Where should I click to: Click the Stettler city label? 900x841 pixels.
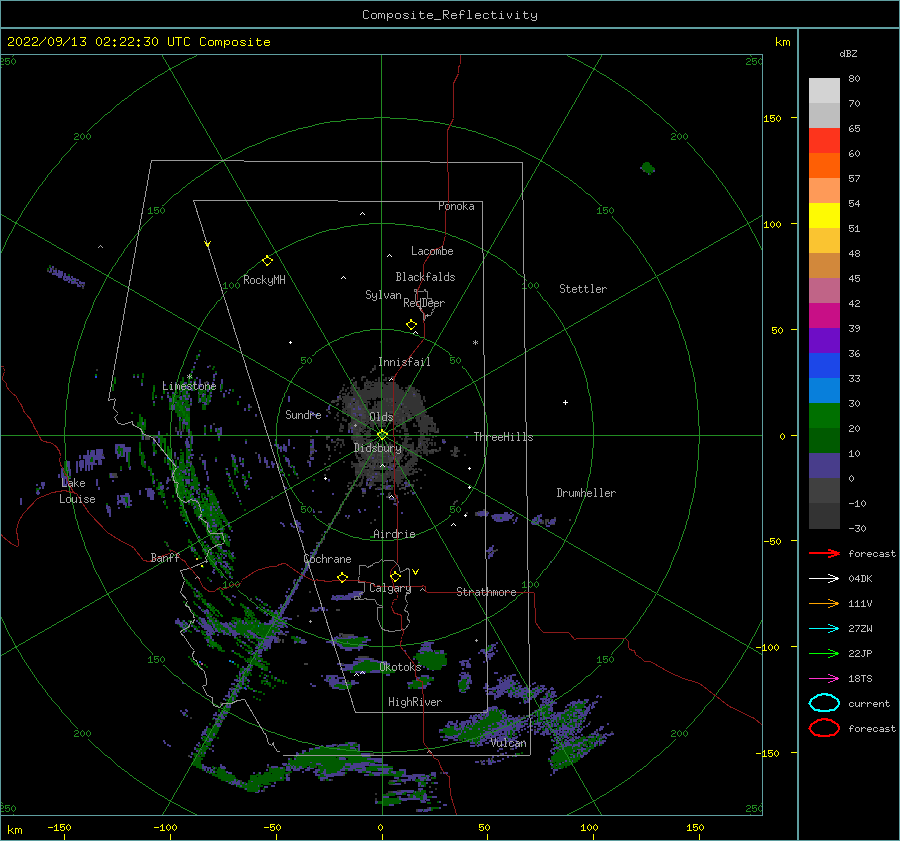tap(583, 289)
